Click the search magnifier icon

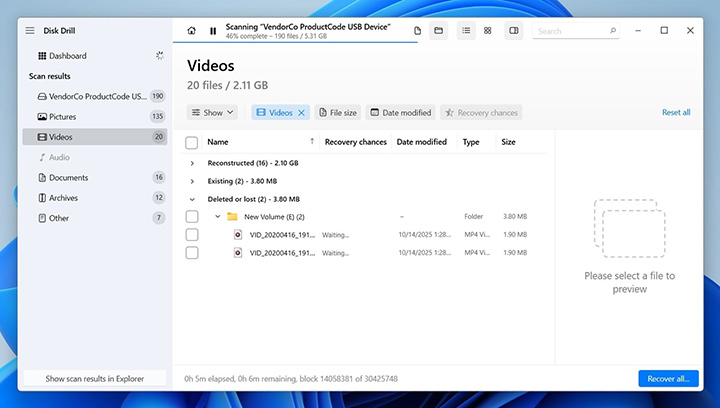(613, 31)
